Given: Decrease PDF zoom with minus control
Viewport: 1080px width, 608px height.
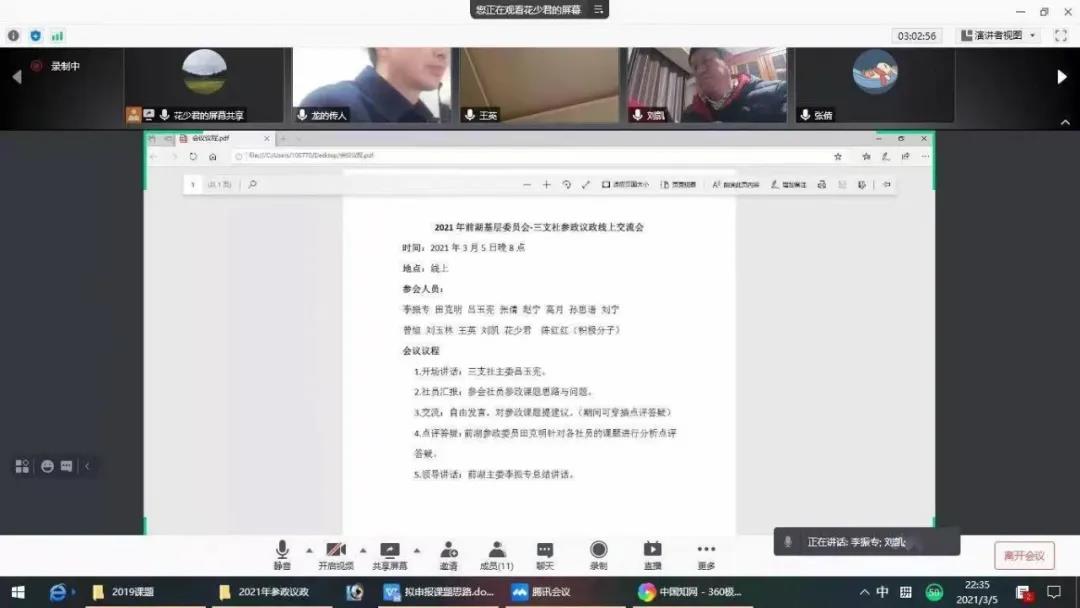Looking at the screenshot, I should 527,184.
